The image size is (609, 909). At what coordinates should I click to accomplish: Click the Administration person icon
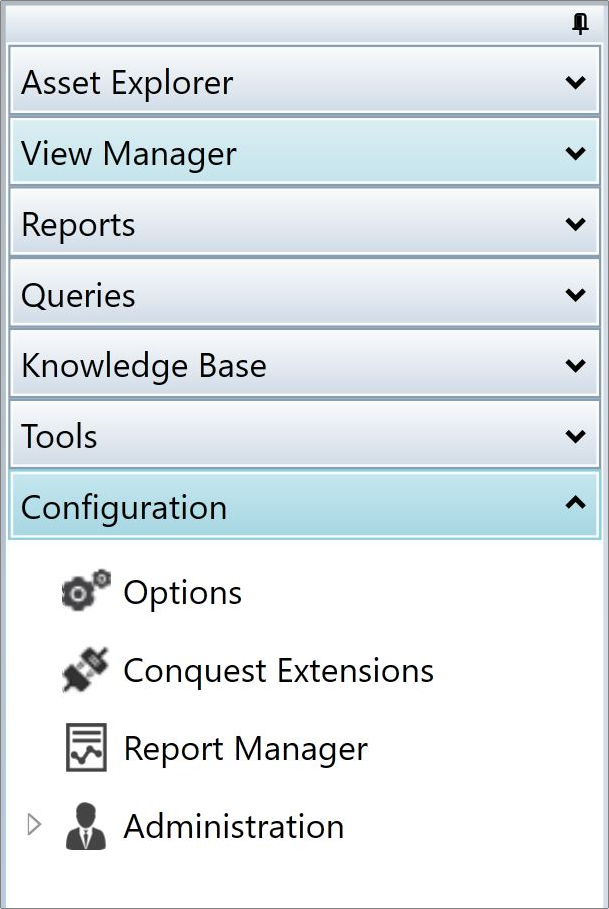click(86, 826)
